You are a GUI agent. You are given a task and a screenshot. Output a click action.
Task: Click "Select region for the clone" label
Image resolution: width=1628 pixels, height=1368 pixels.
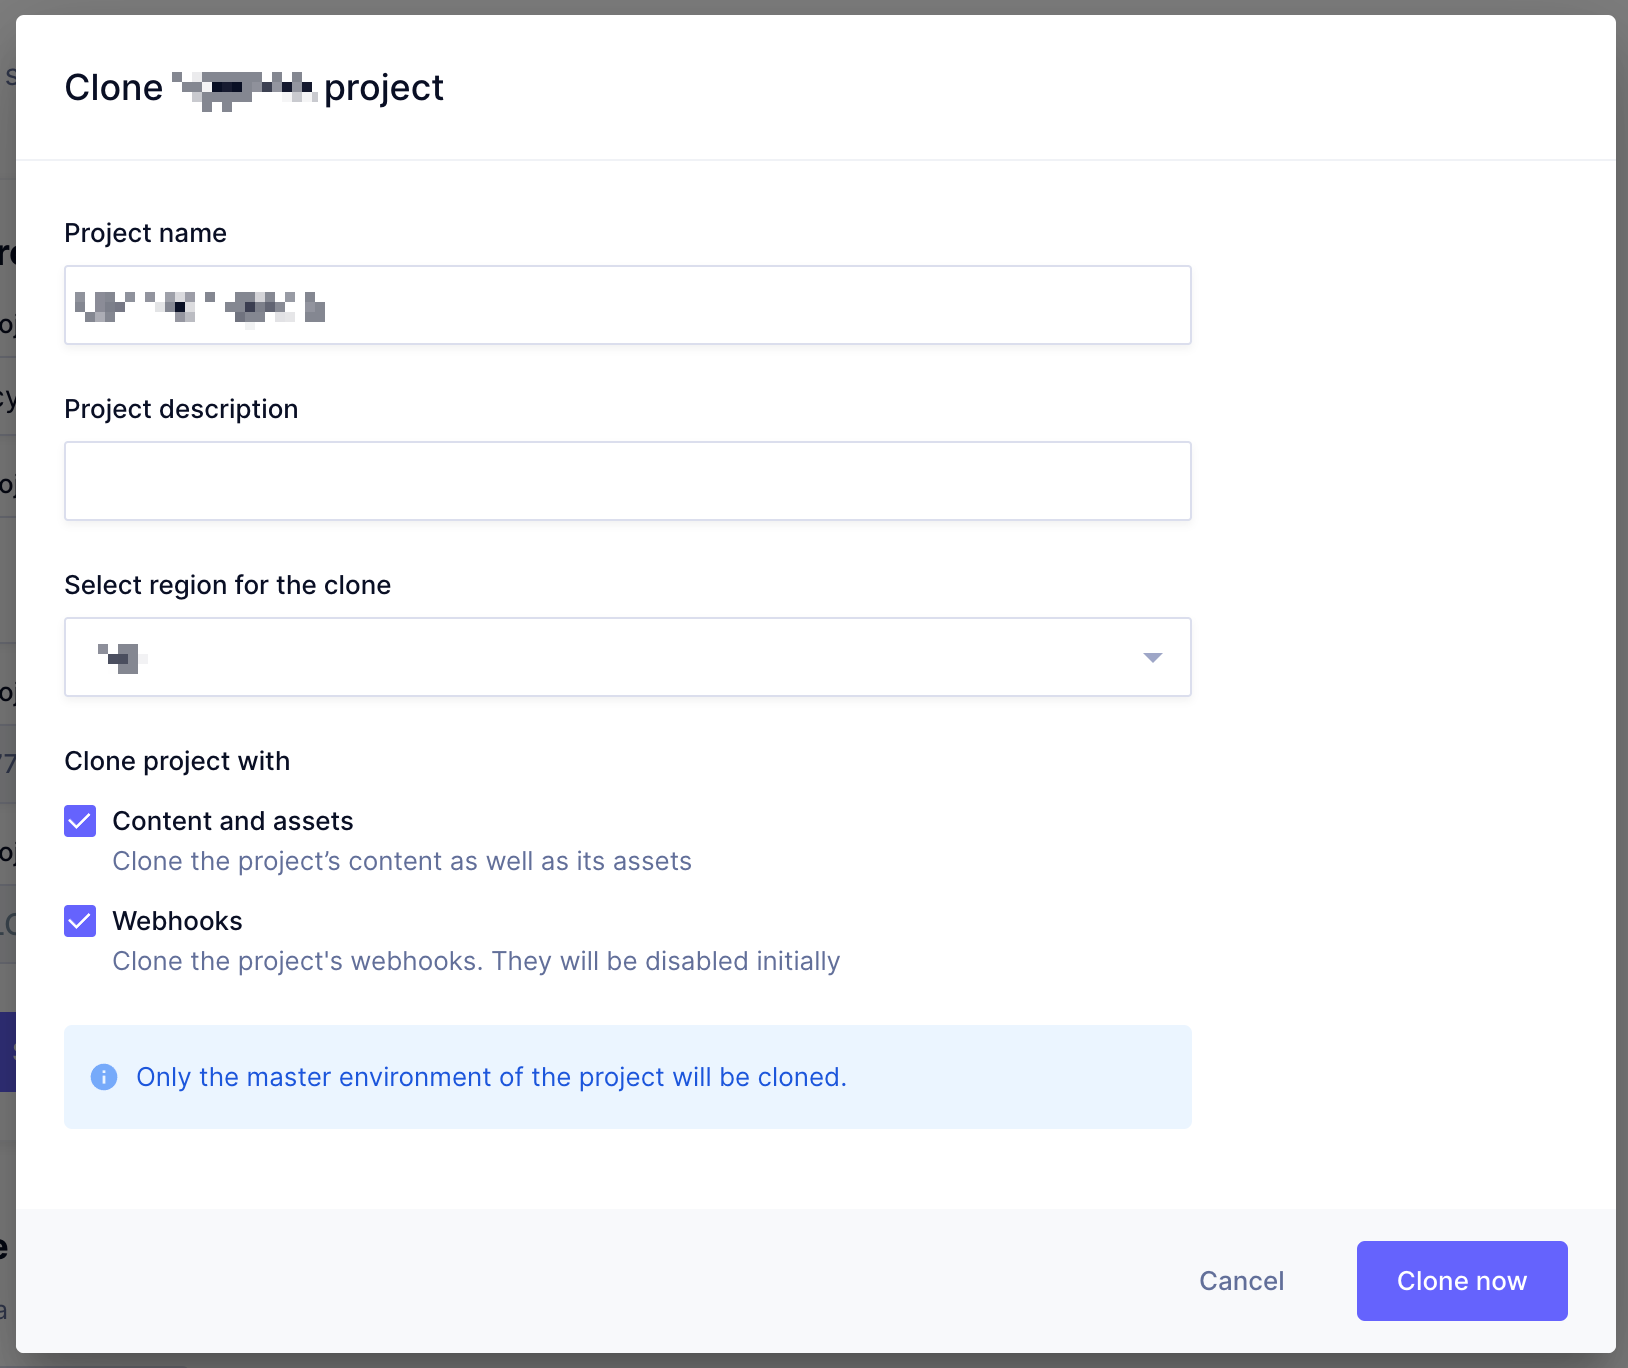(x=227, y=585)
